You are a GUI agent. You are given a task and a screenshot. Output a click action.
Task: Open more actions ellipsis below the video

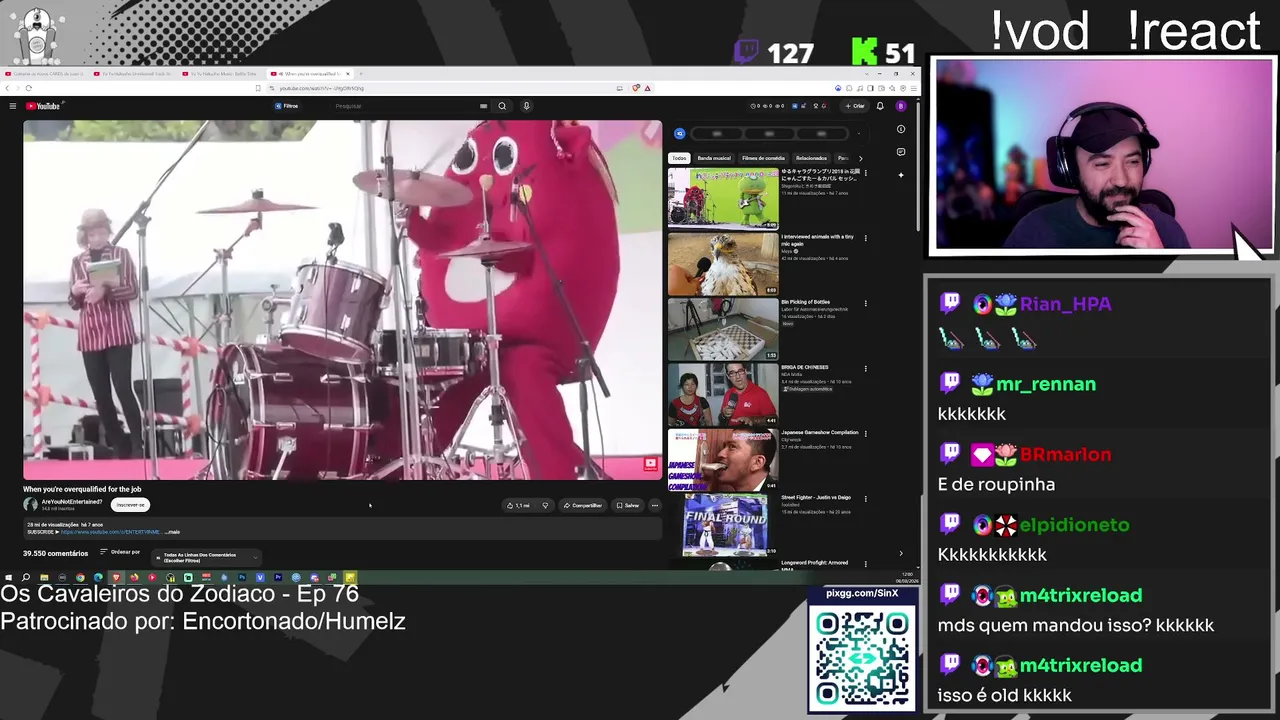click(655, 505)
